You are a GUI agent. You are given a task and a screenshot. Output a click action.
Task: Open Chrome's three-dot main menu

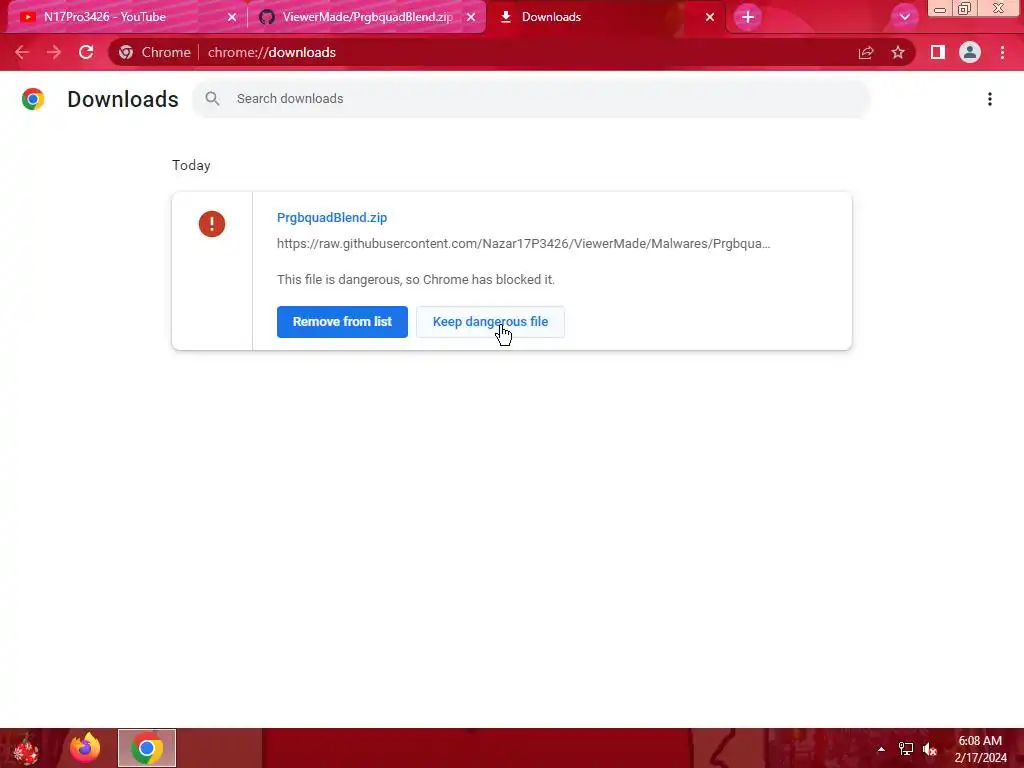[x=1002, y=52]
